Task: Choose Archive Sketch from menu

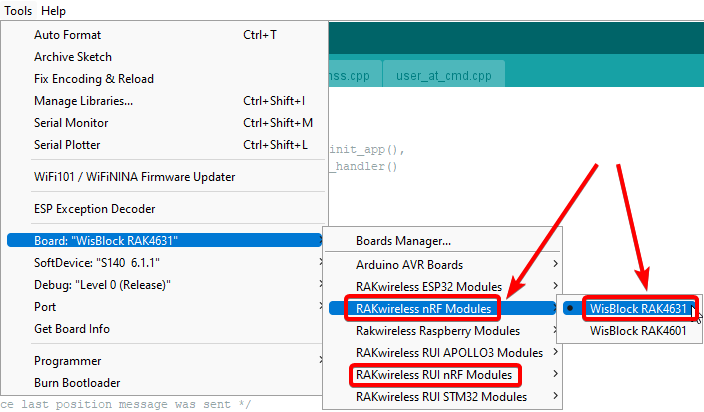Action: pyautogui.click(x=73, y=57)
